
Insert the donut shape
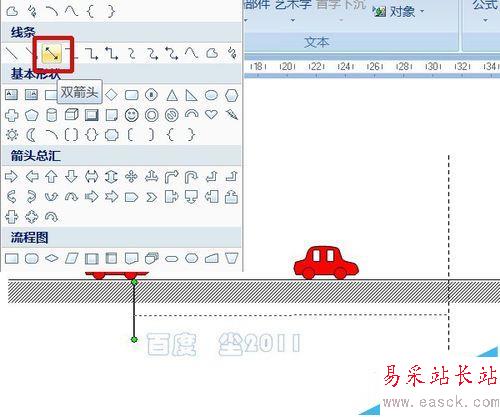[x=152, y=115]
